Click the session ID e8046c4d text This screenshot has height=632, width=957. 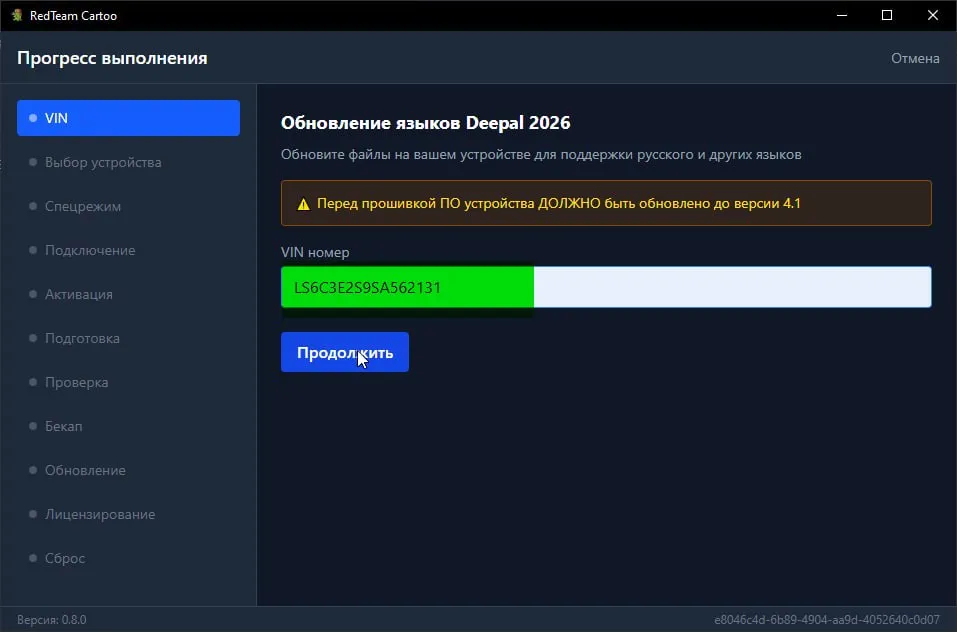coord(827,620)
